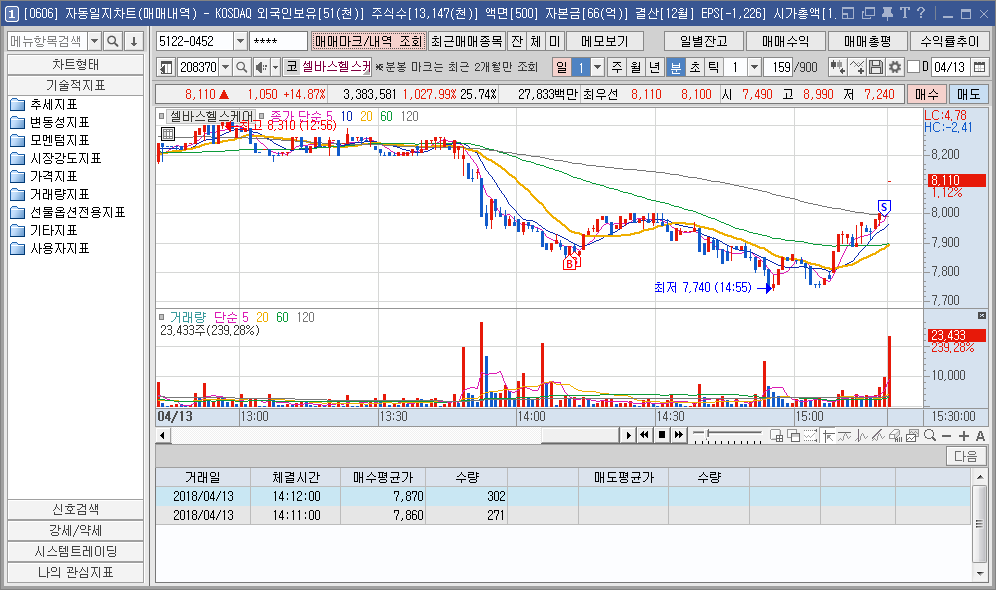This screenshot has height=590, width=996.
Task: Click the title bar help question mark
Action: 921,13
